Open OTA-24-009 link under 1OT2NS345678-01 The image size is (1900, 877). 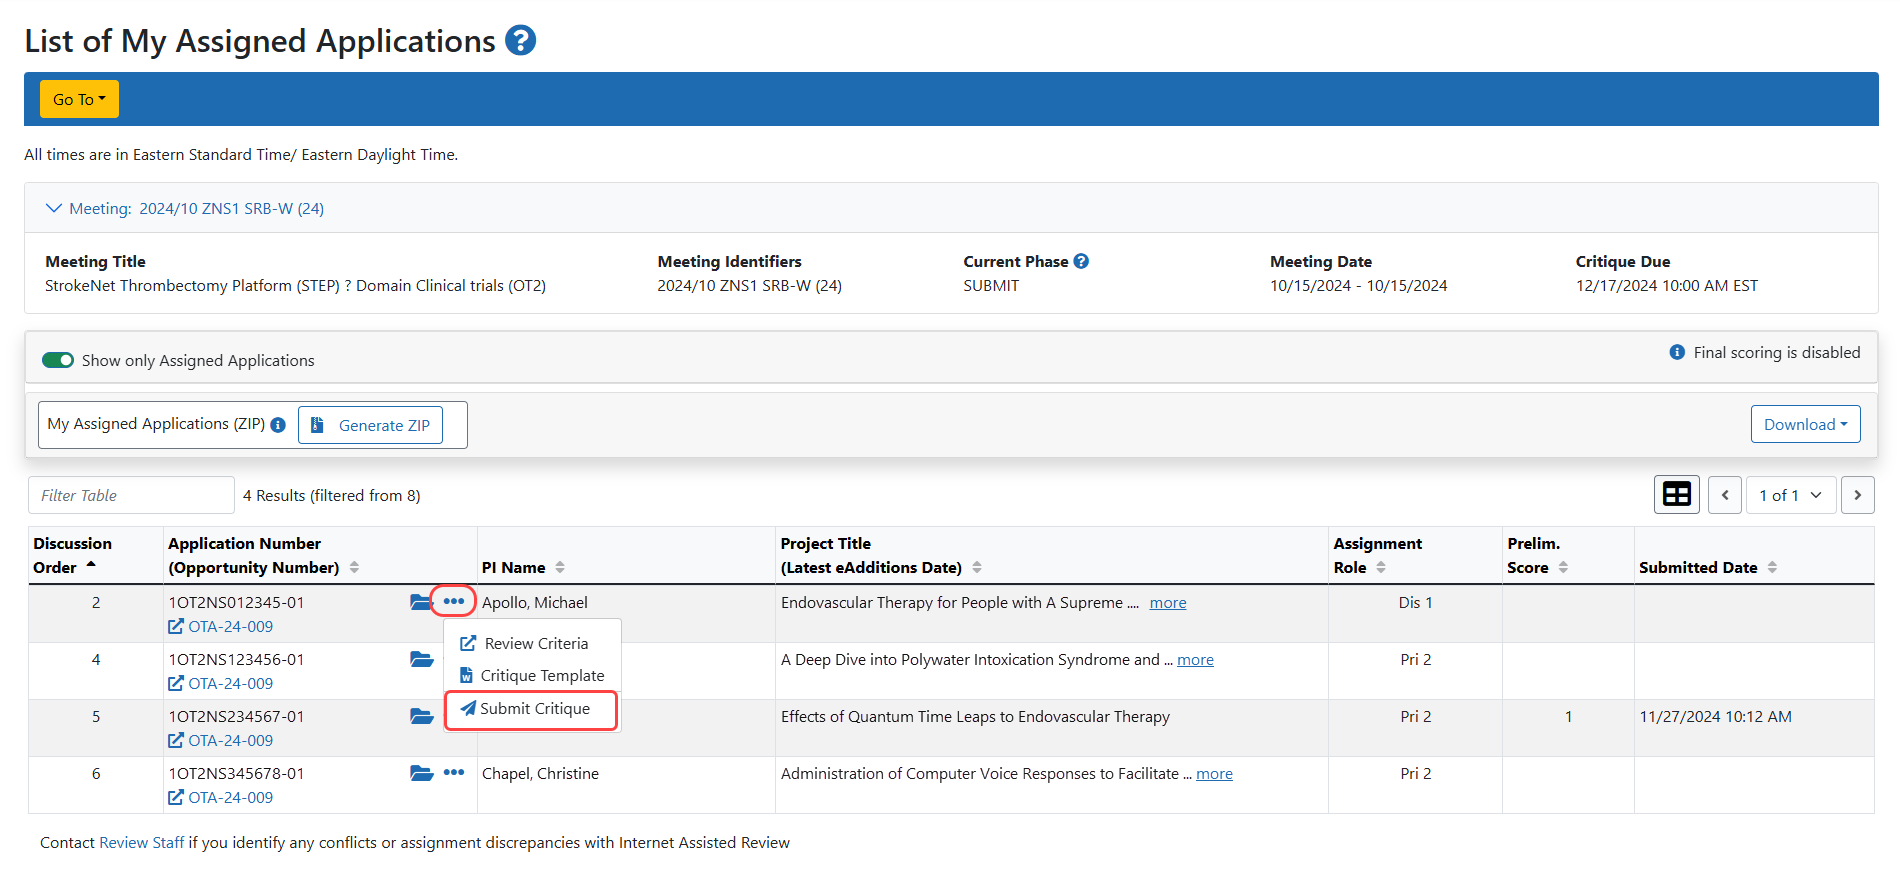[221, 798]
